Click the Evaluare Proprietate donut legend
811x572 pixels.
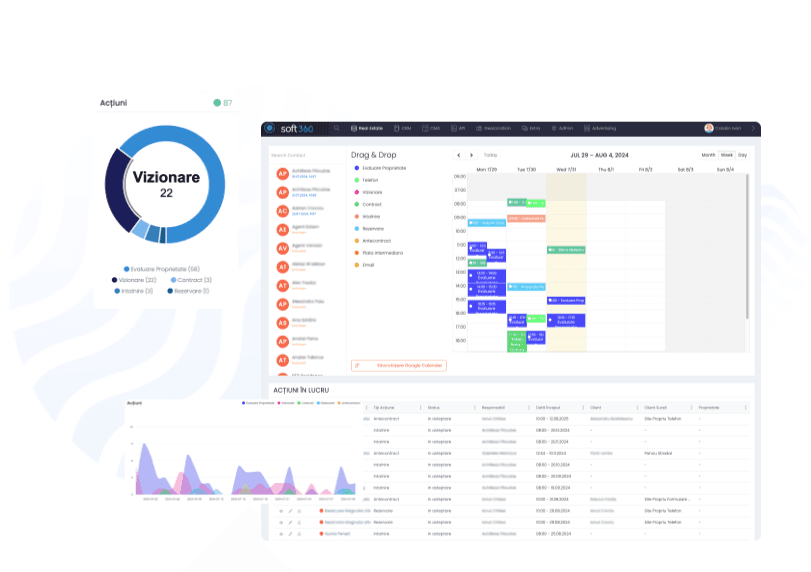(x=161, y=269)
